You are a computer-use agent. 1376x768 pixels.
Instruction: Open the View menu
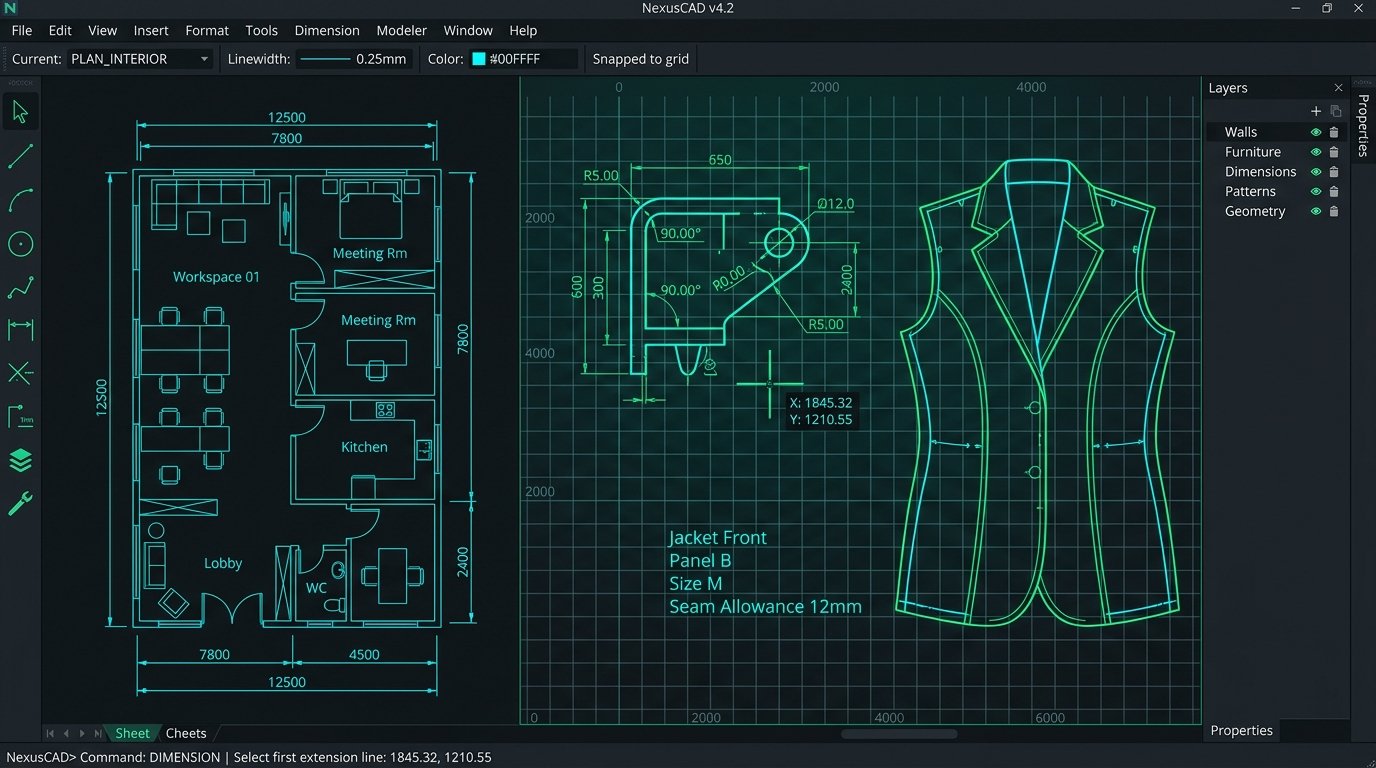[102, 30]
